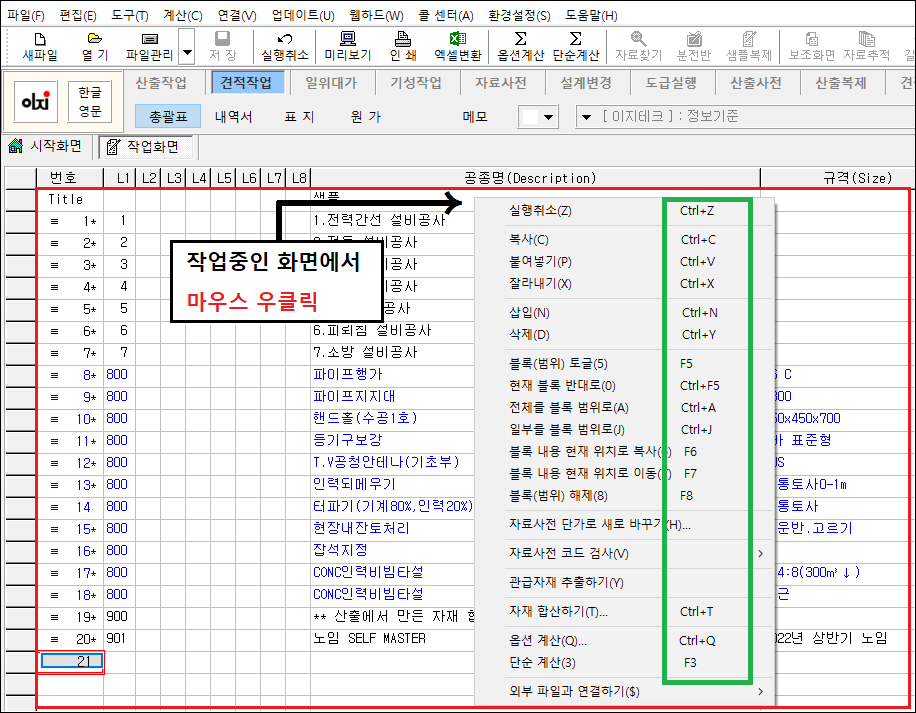Choose 전체를 블록 범위로(A) menu entry
The height and width of the screenshot is (713, 916).
624,408
